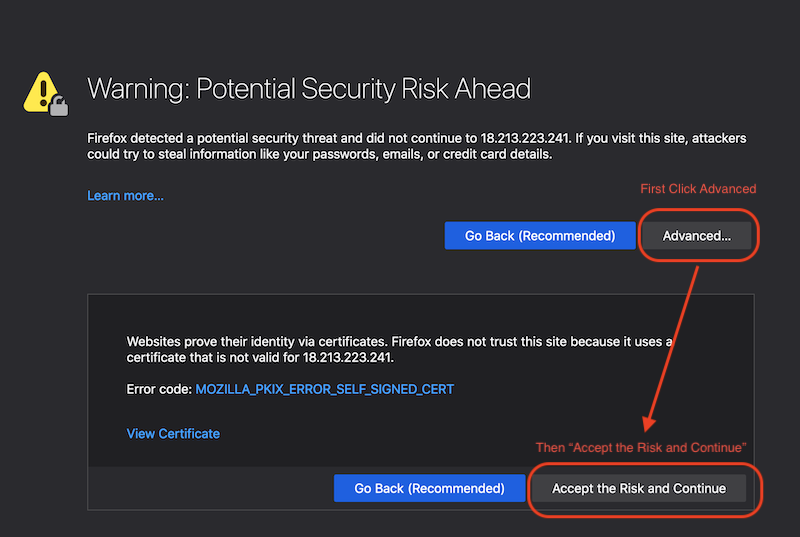Viewport: 800px width, 537px height.
Task: Click the red arrowhead tip
Action: click(x=648, y=426)
